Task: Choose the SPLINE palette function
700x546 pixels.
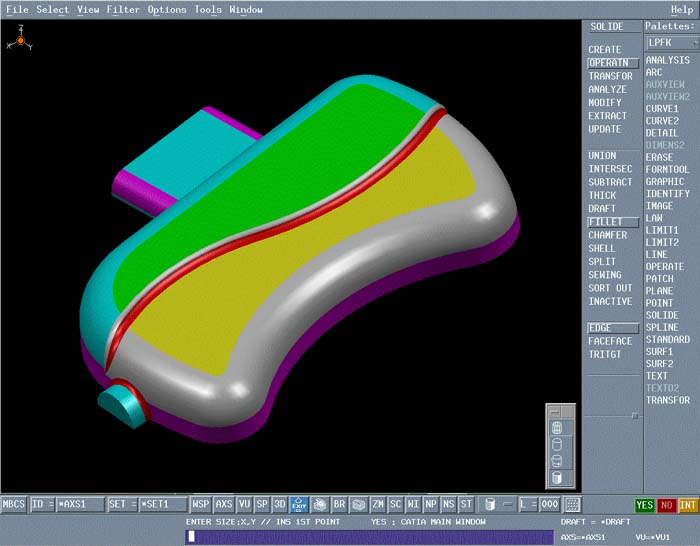Action: [662, 328]
